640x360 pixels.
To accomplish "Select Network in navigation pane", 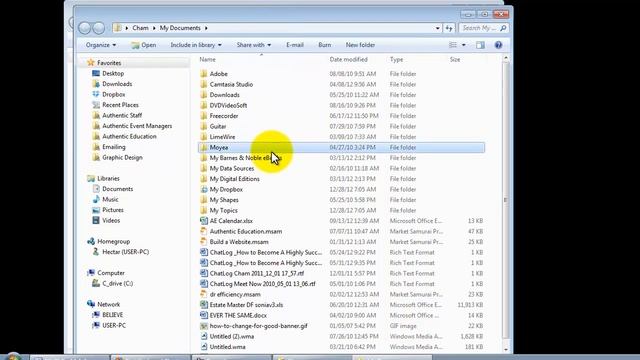I will point(109,304).
